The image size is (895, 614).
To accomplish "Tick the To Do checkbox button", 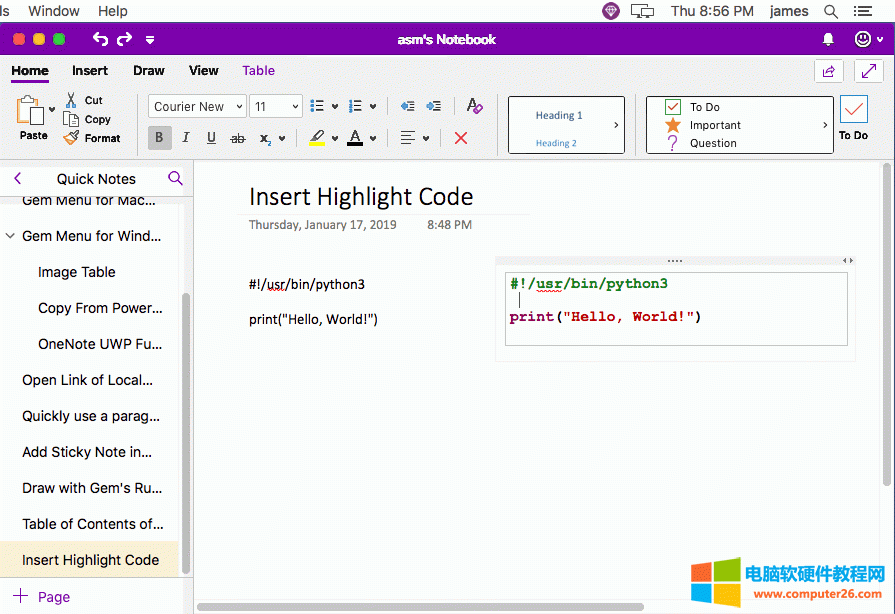I will click(853, 112).
